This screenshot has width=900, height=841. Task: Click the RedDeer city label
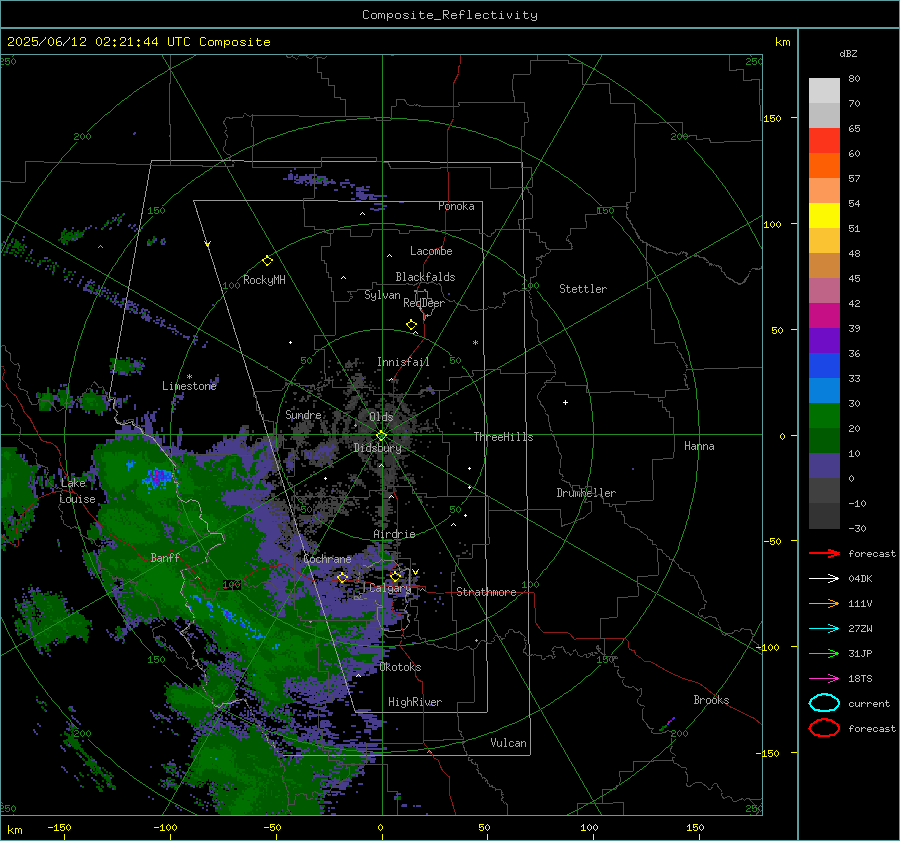point(424,303)
